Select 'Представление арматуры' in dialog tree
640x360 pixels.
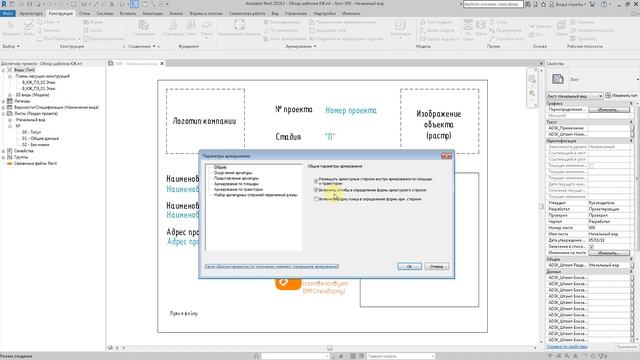236,178
